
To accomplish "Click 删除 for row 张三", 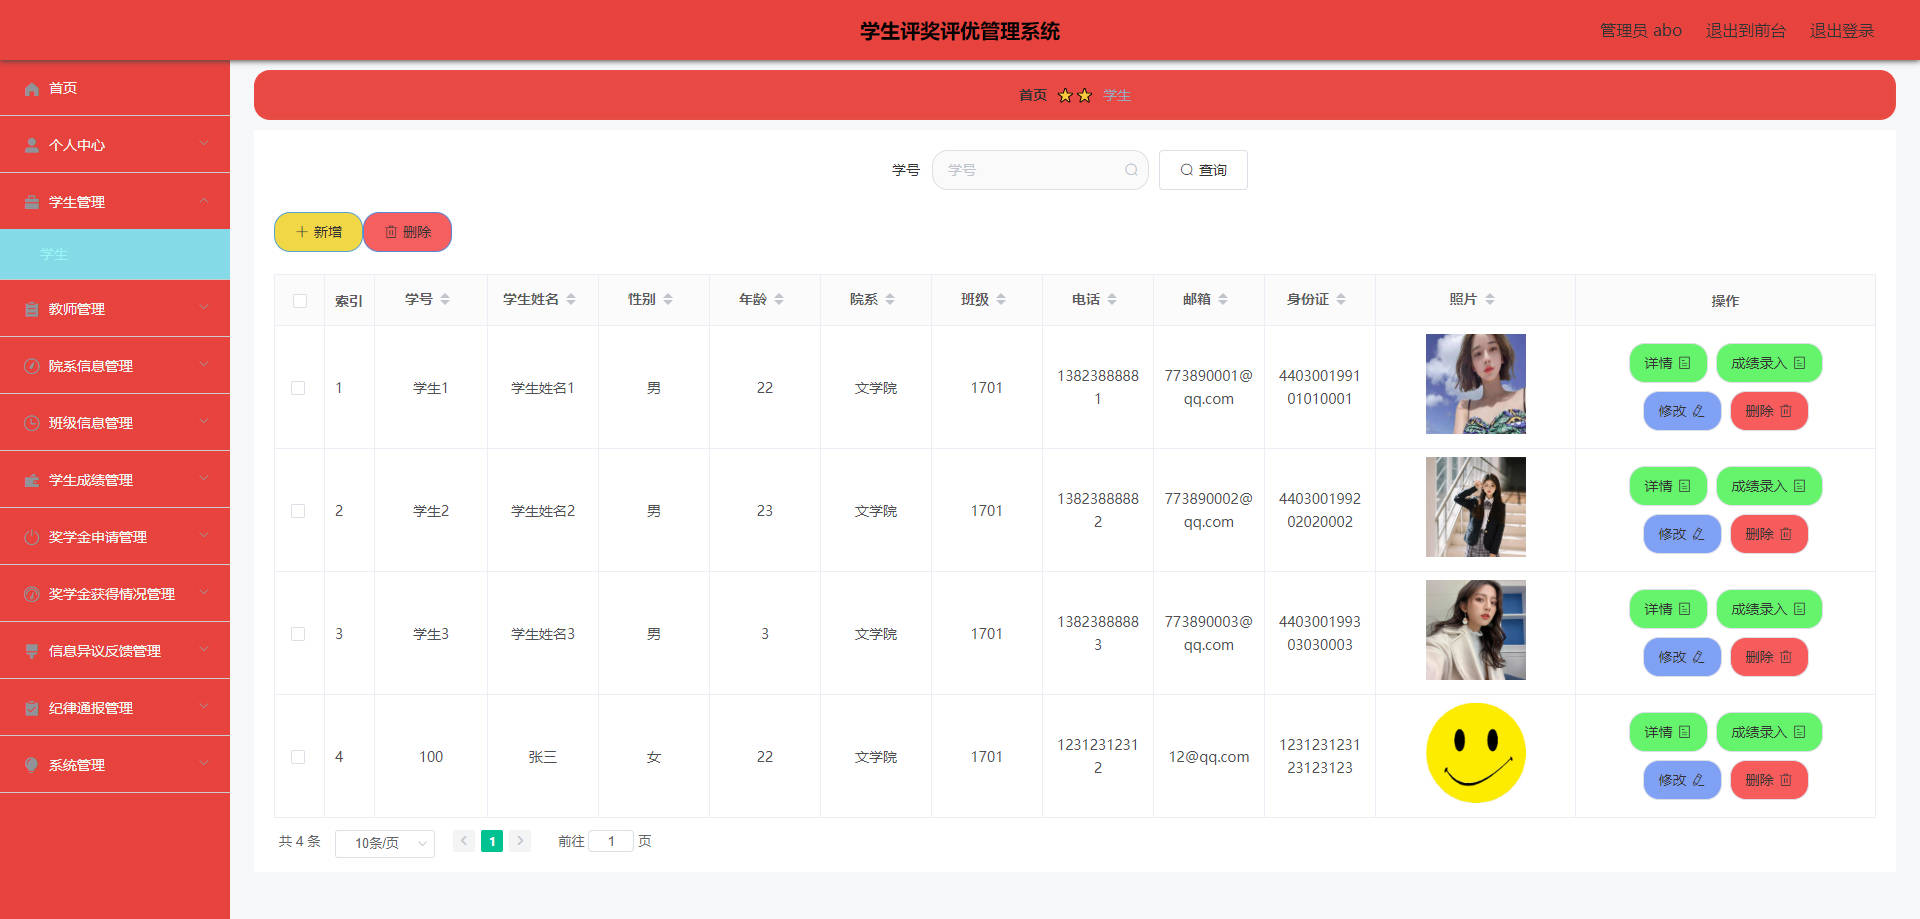I will pyautogui.click(x=1769, y=780).
